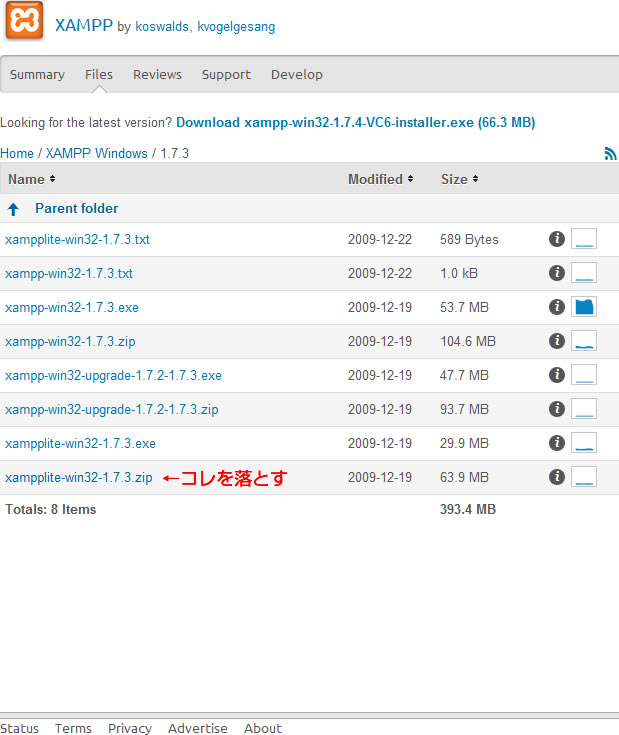This screenshot has height=735, width=619.
Task: Go to Home breadcrumb
Action: [x=17, y=153]
